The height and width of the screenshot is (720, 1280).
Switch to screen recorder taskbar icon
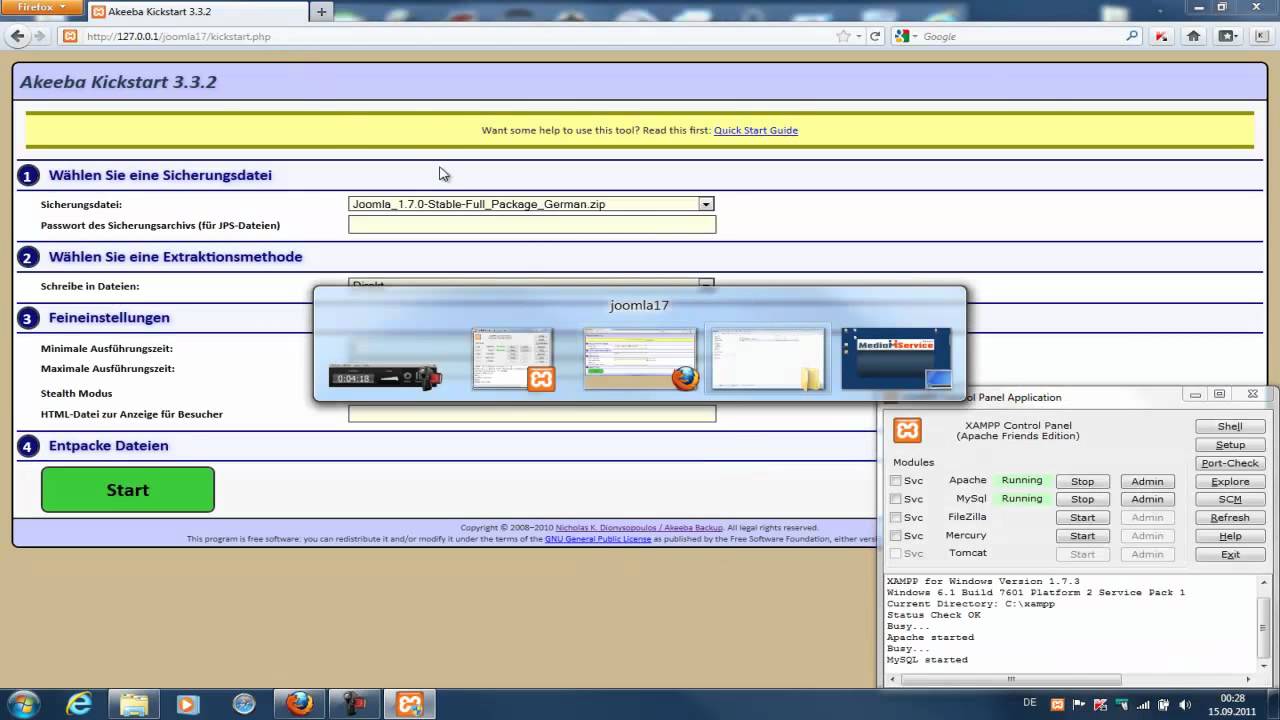pos(354,704)
